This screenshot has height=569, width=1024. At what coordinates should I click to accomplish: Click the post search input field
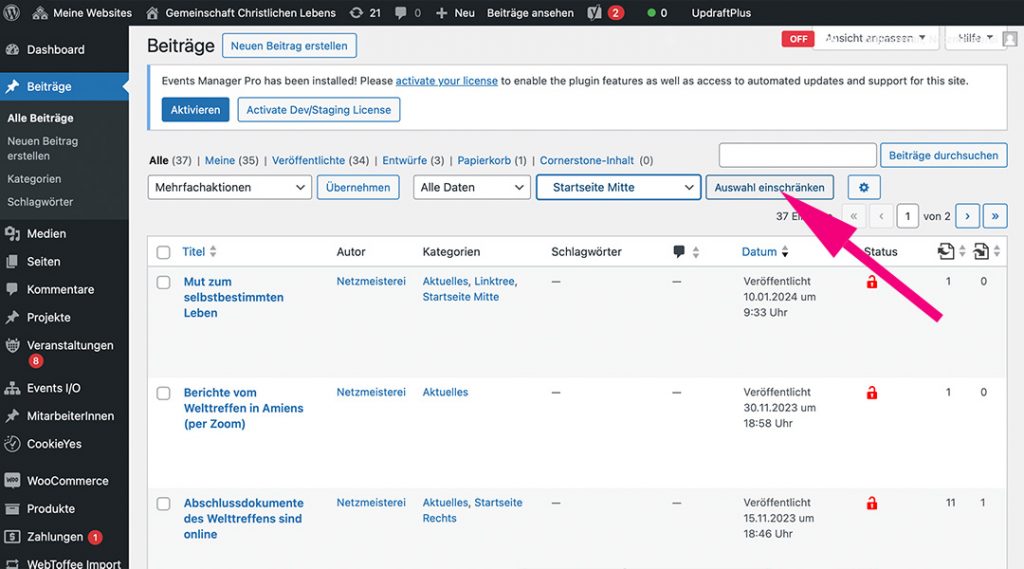pos(797,155)
